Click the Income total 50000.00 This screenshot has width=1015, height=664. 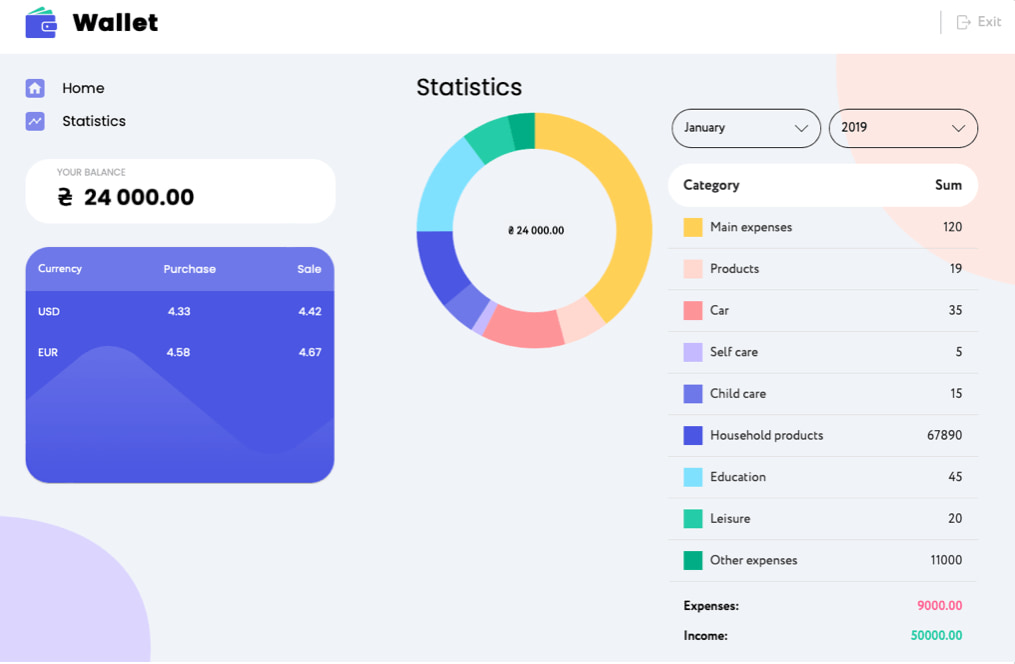click(x=936, y=636)
